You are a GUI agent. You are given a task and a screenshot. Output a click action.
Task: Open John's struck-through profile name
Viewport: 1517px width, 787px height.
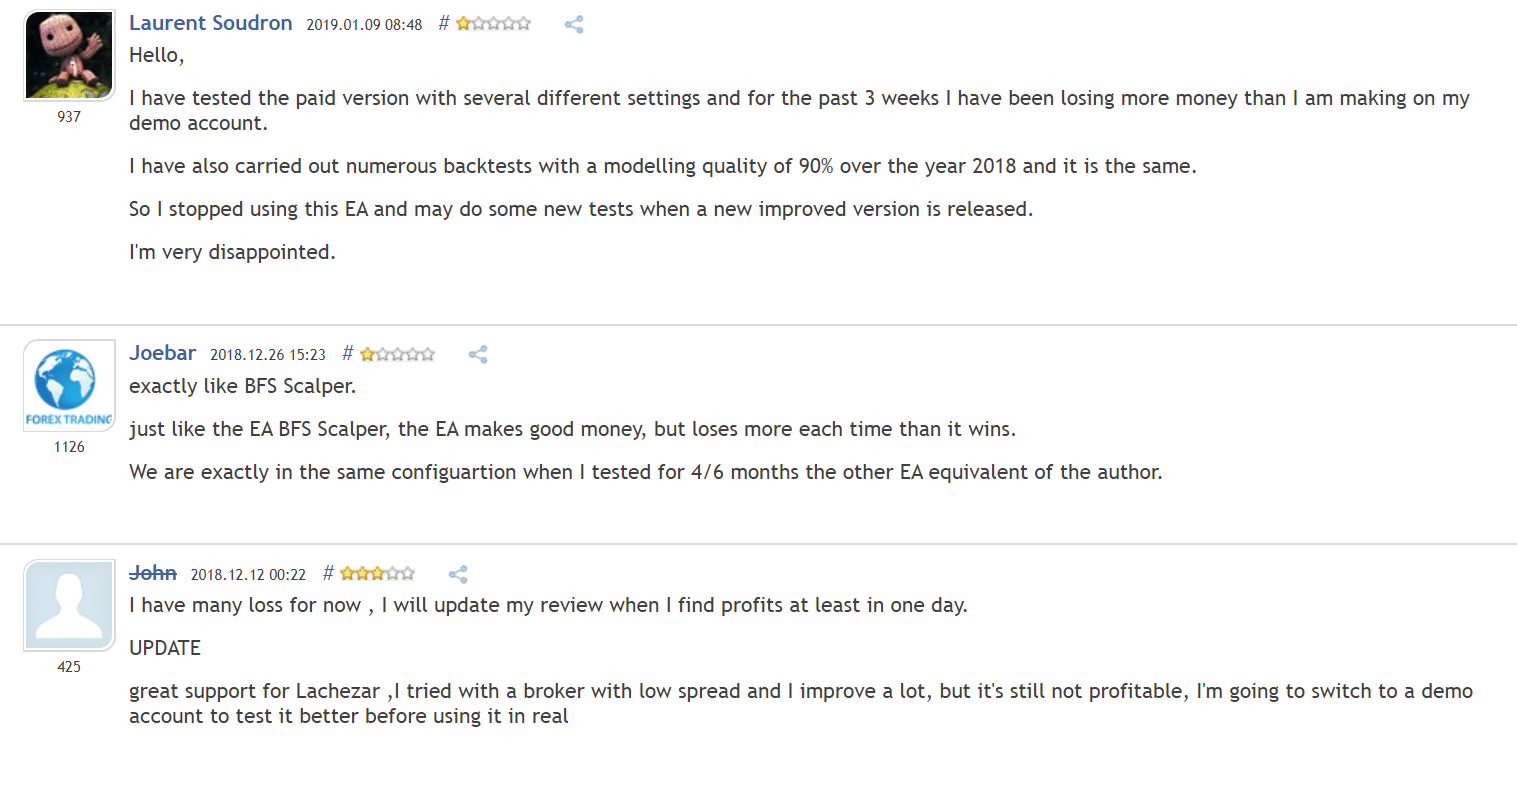[153, 573]
